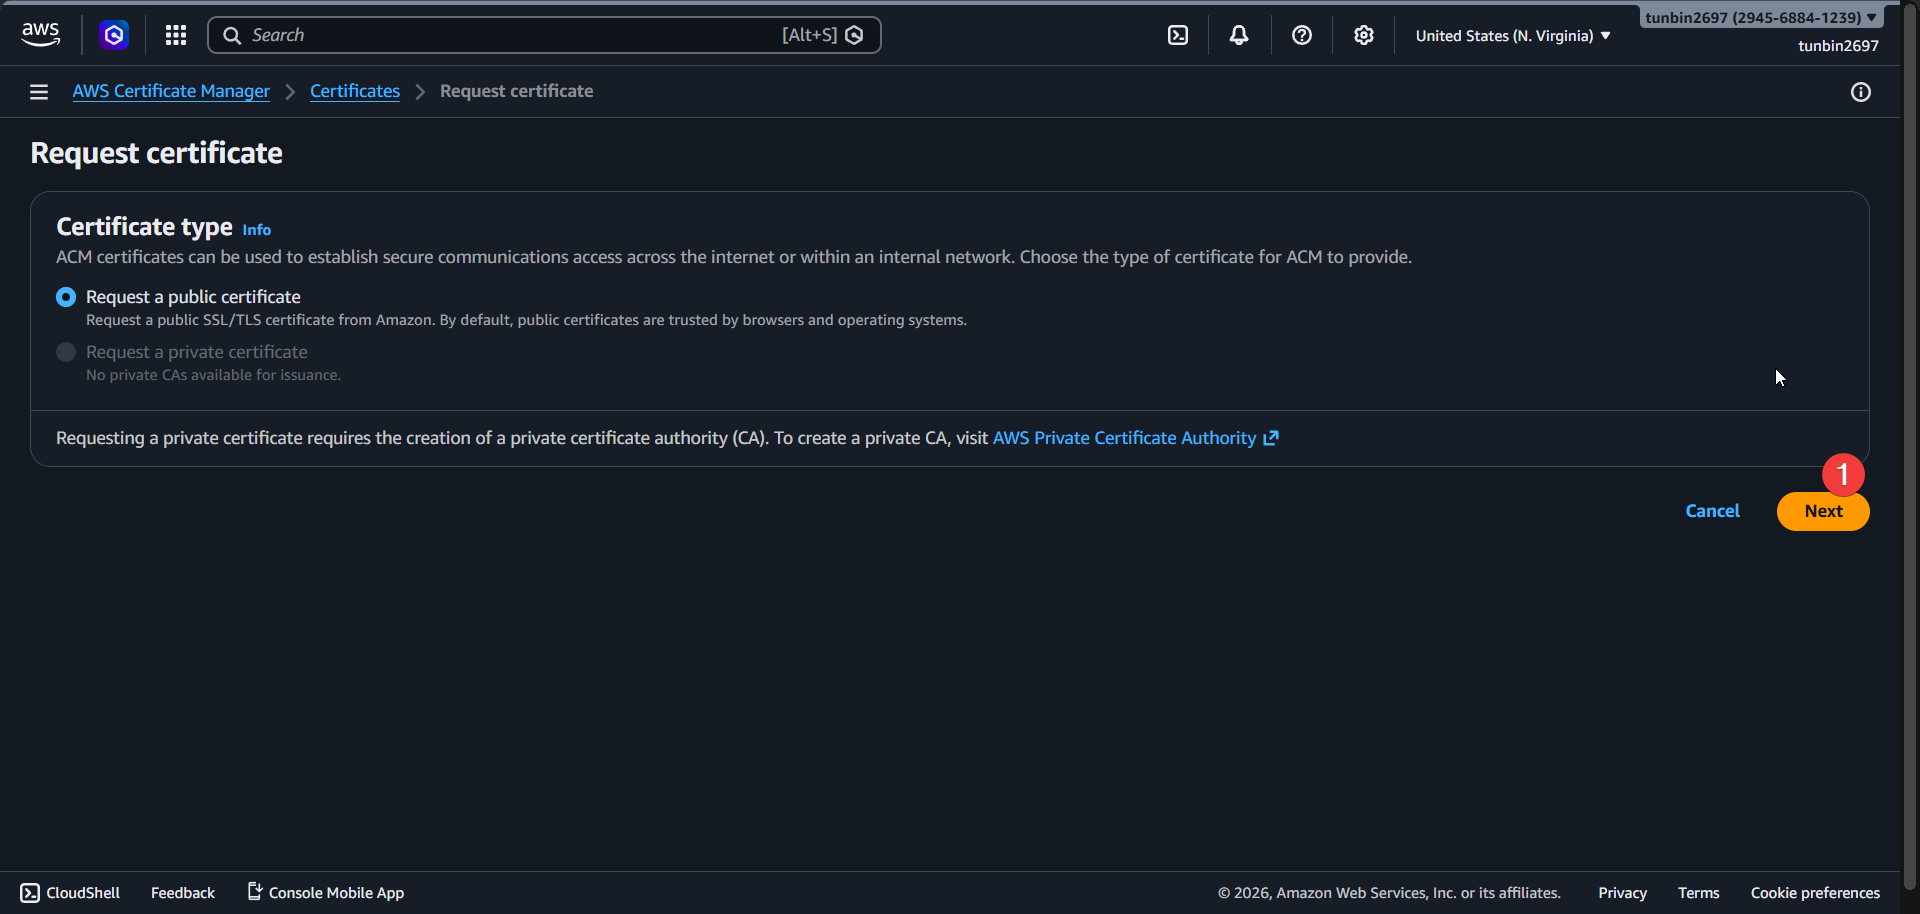Viewport: 1920px width, 914px height.
Task: Select Request a public certificate radio
Action: coord(66,297)
